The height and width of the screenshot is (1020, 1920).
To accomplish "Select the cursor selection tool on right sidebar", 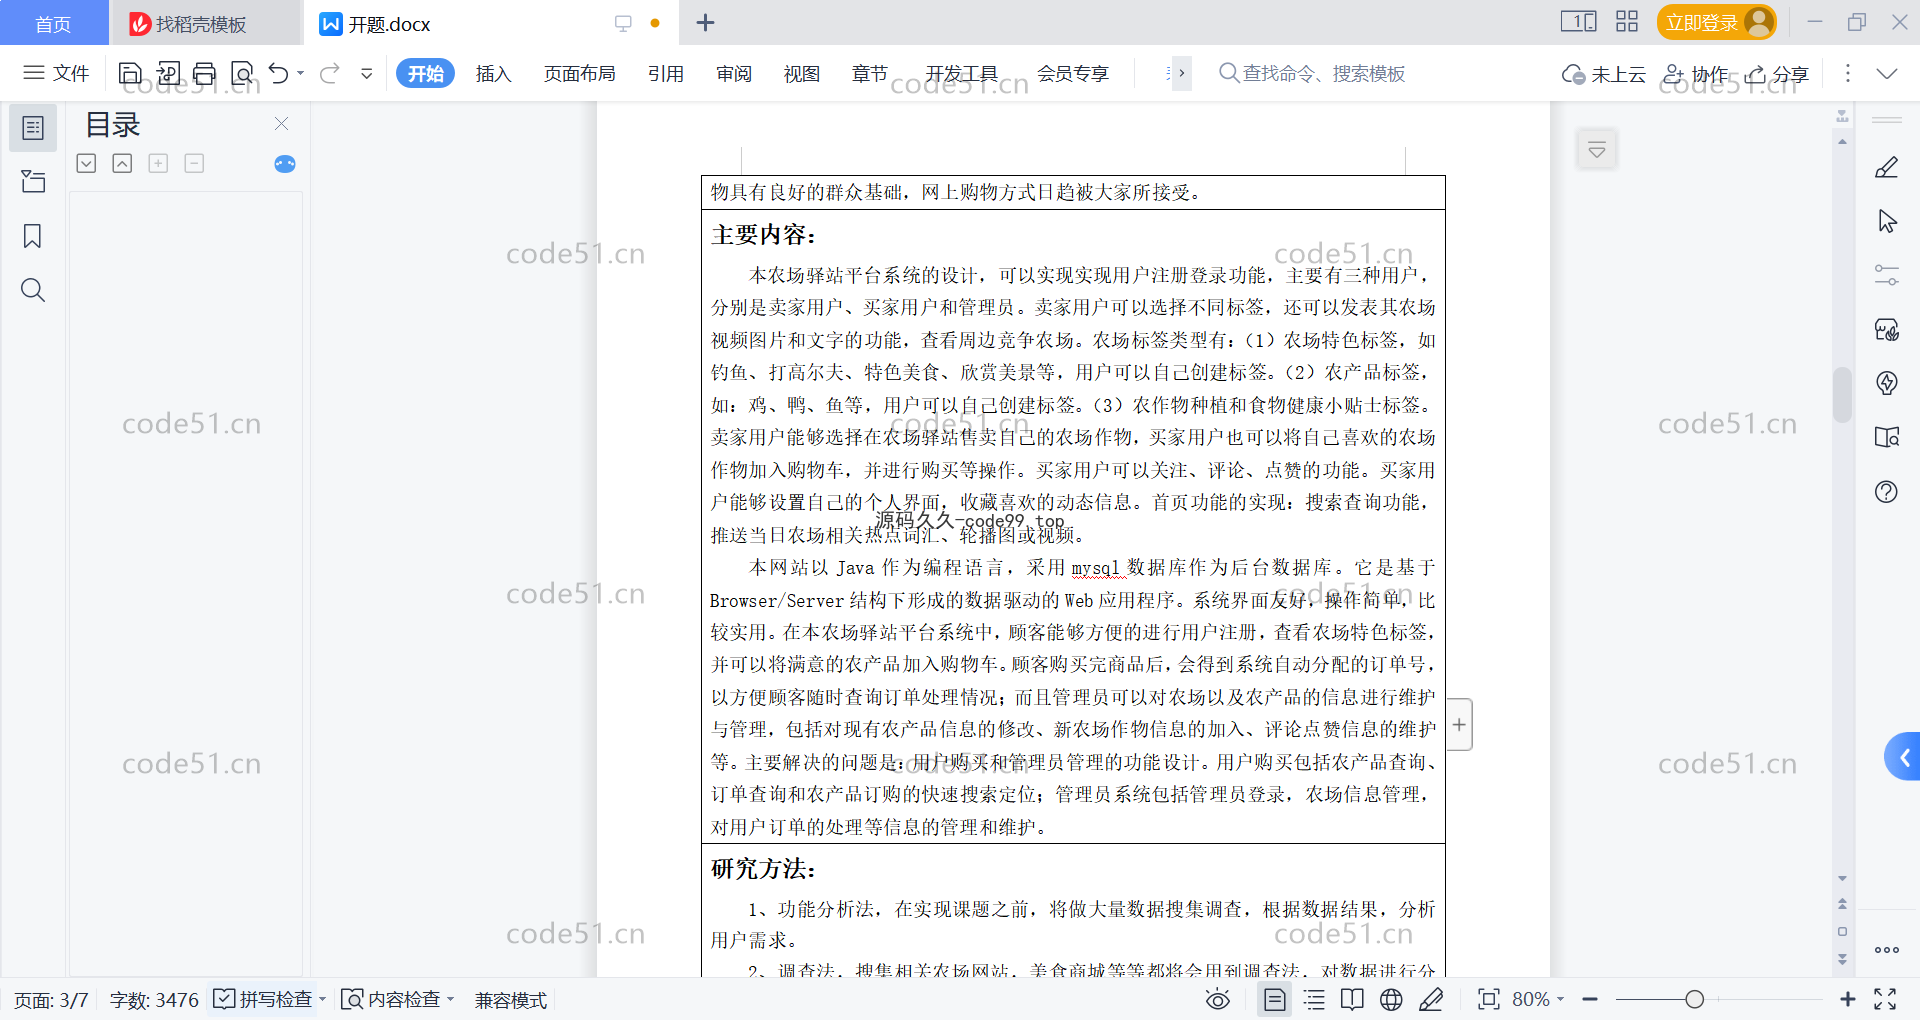I will (x=1887, y=221).
